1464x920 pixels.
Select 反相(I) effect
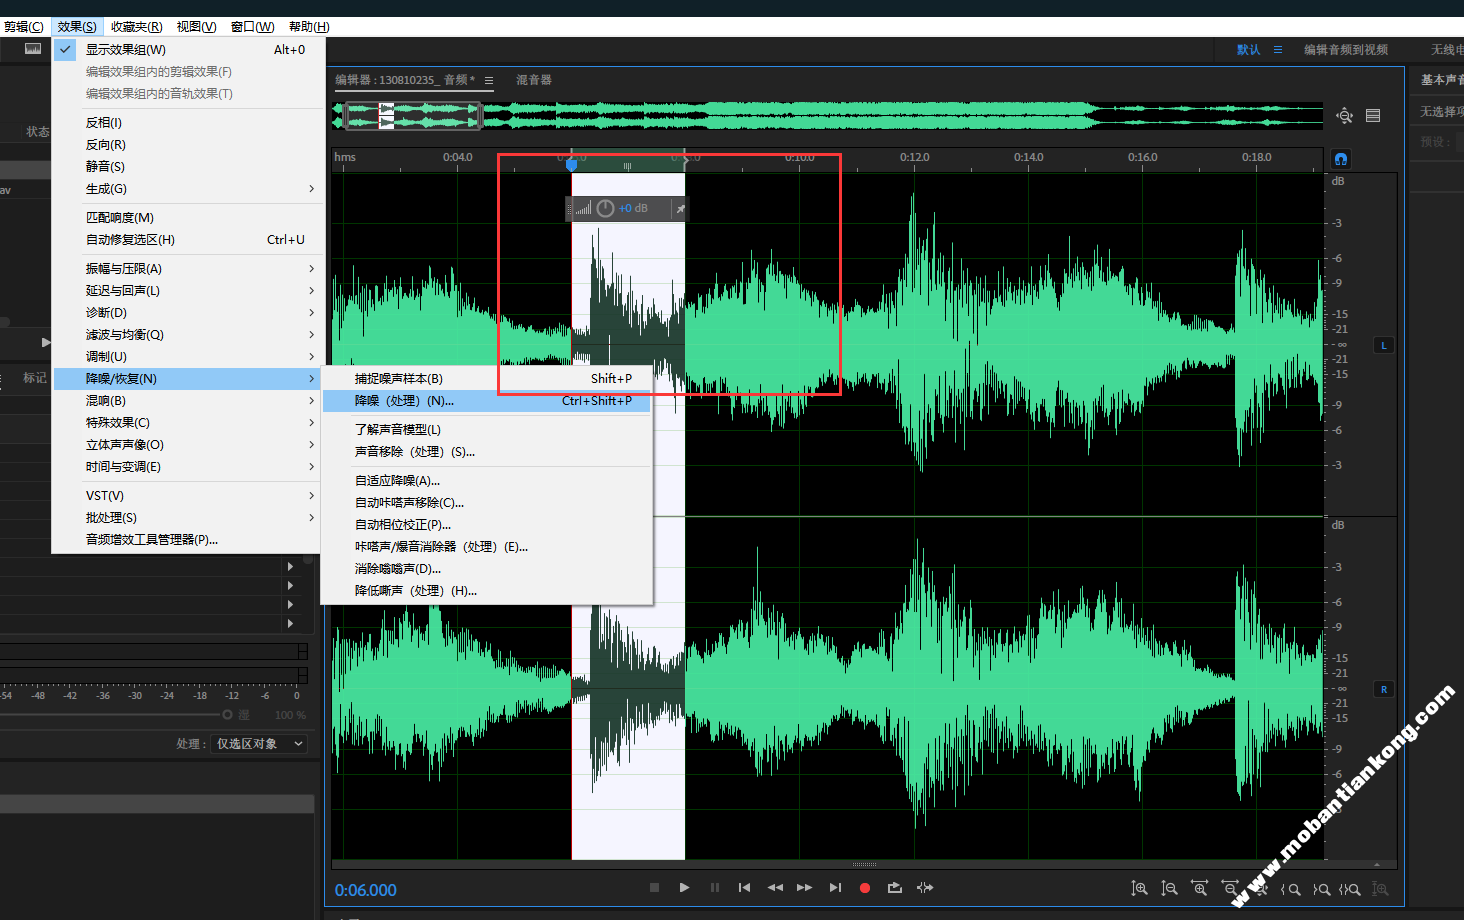[188, 122]
